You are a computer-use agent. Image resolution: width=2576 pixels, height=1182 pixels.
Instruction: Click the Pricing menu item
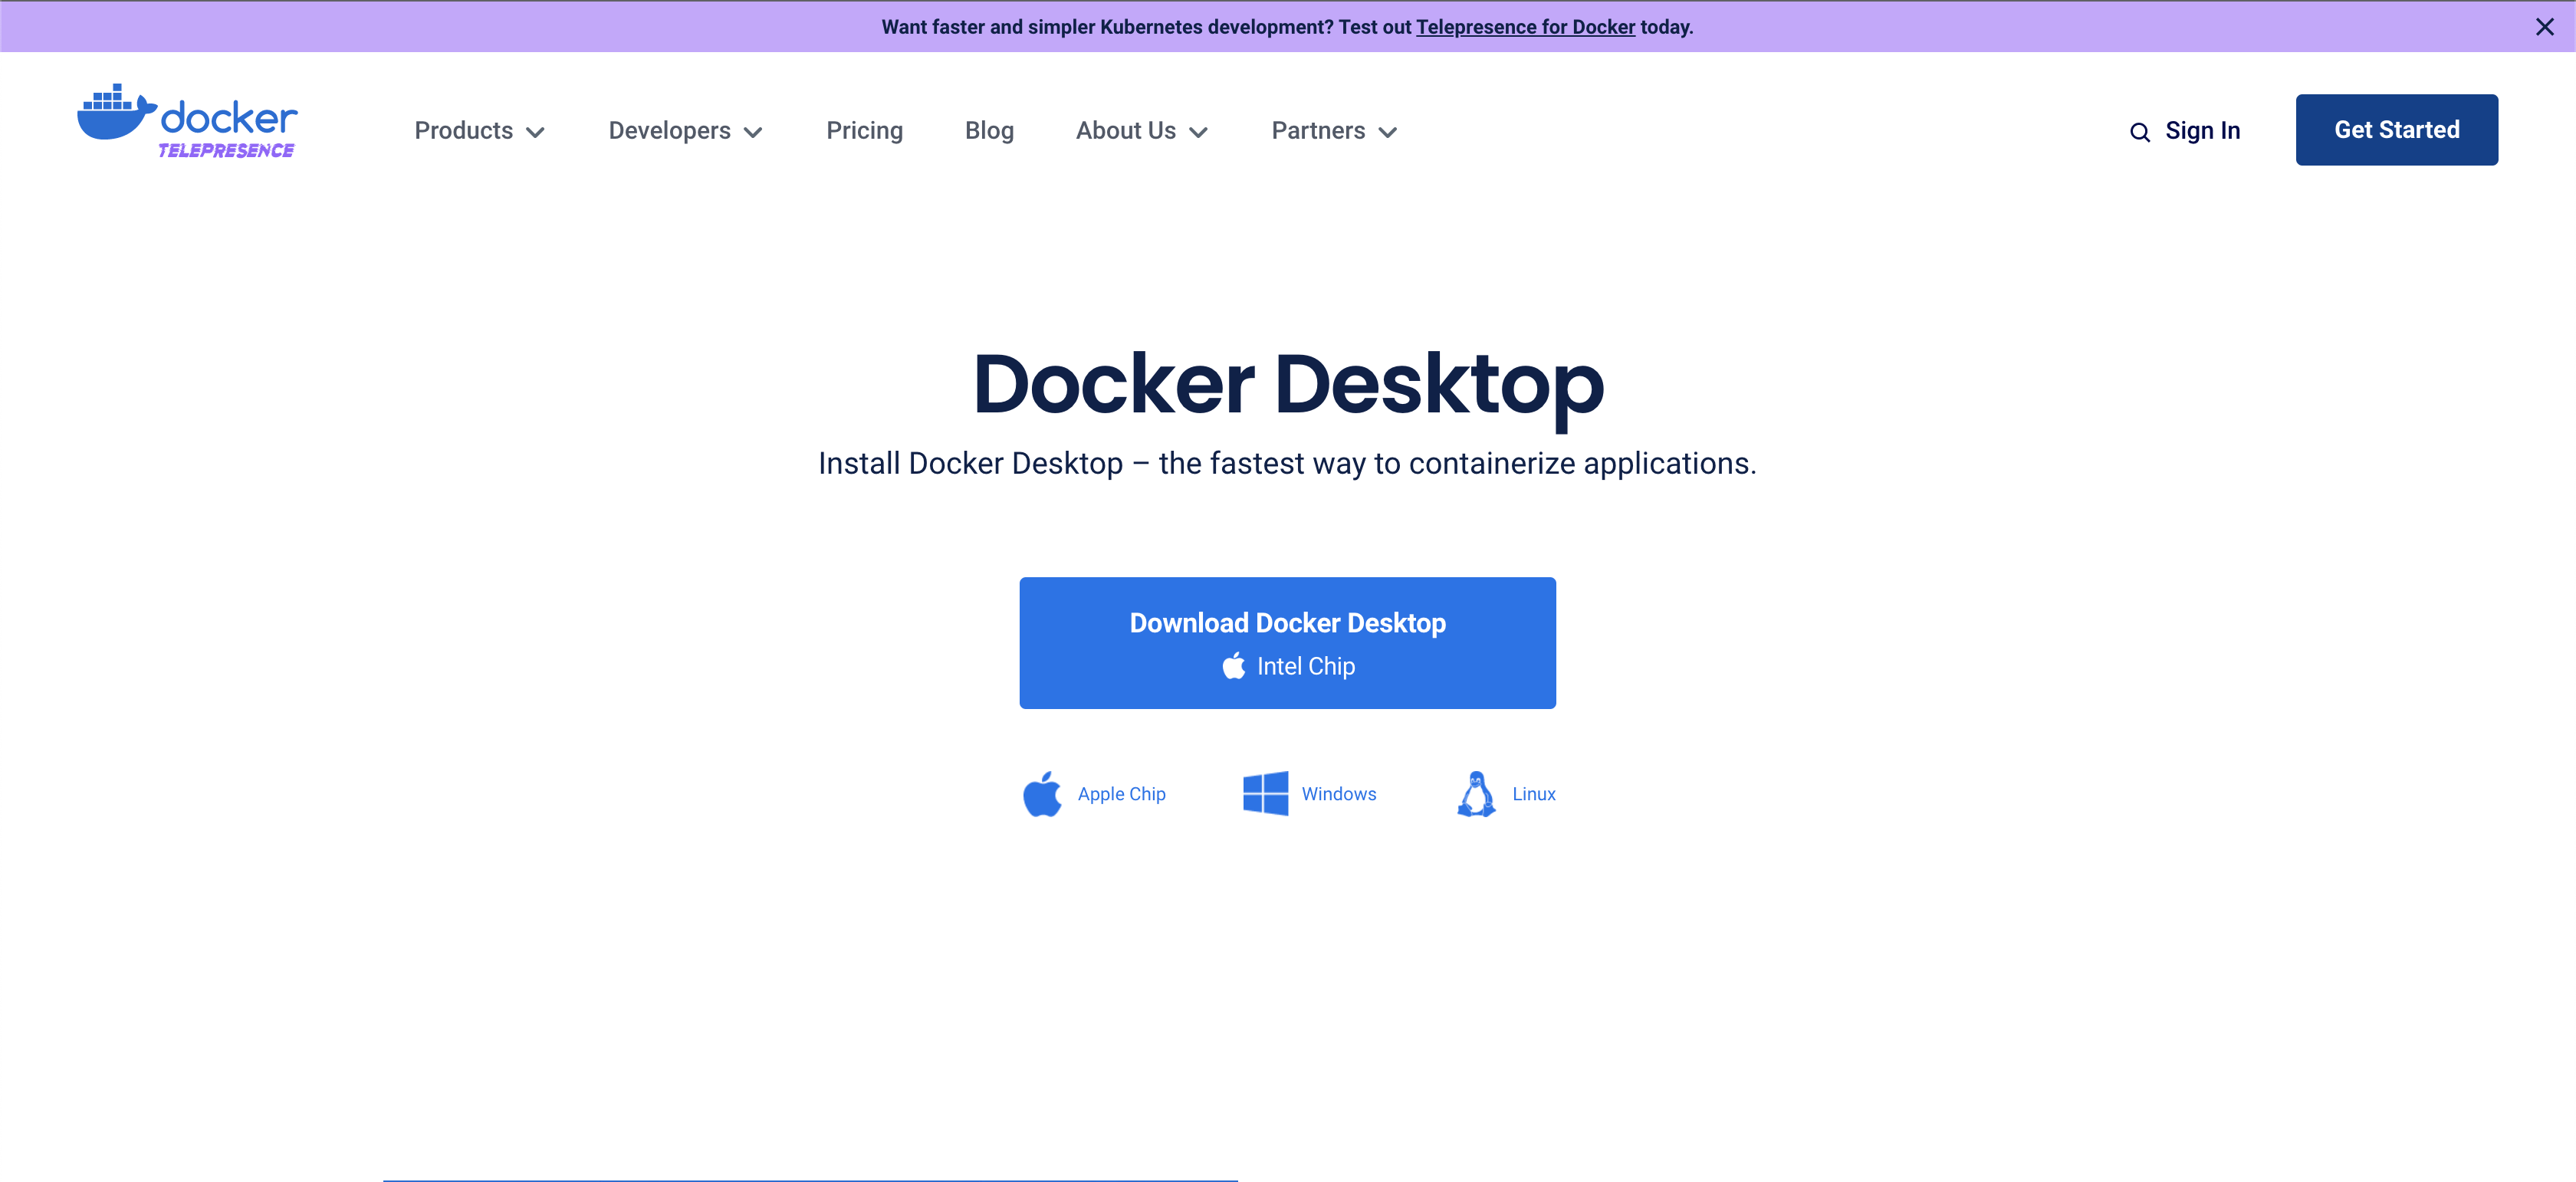[x=866, y=130]
